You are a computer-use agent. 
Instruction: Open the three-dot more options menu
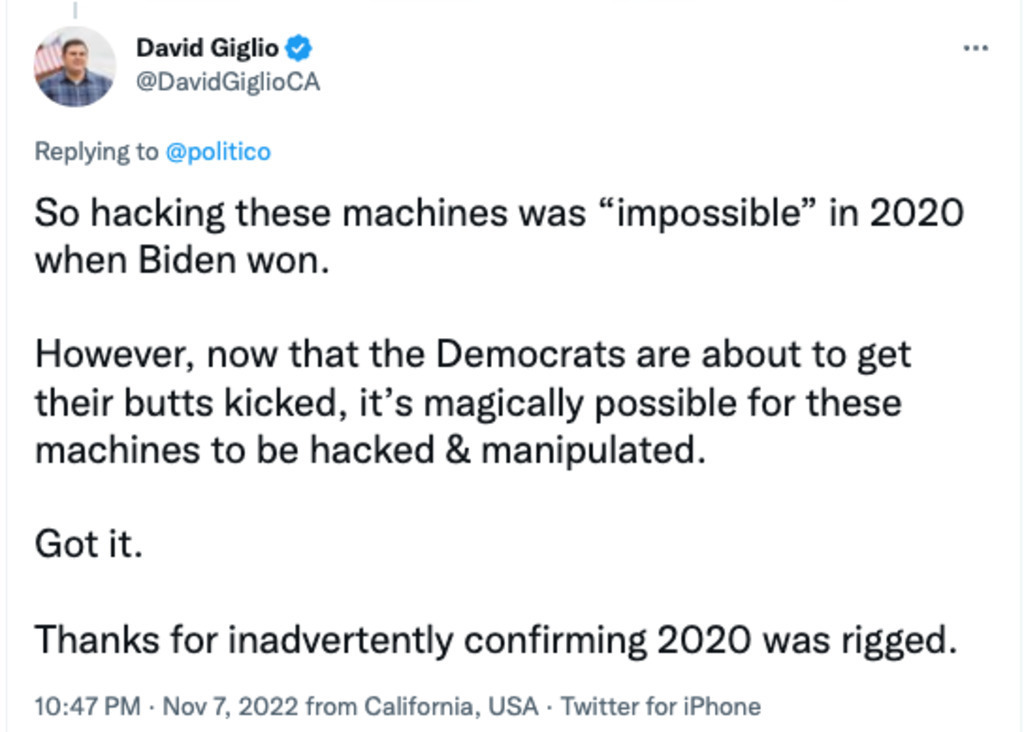[x=974, y=48]
